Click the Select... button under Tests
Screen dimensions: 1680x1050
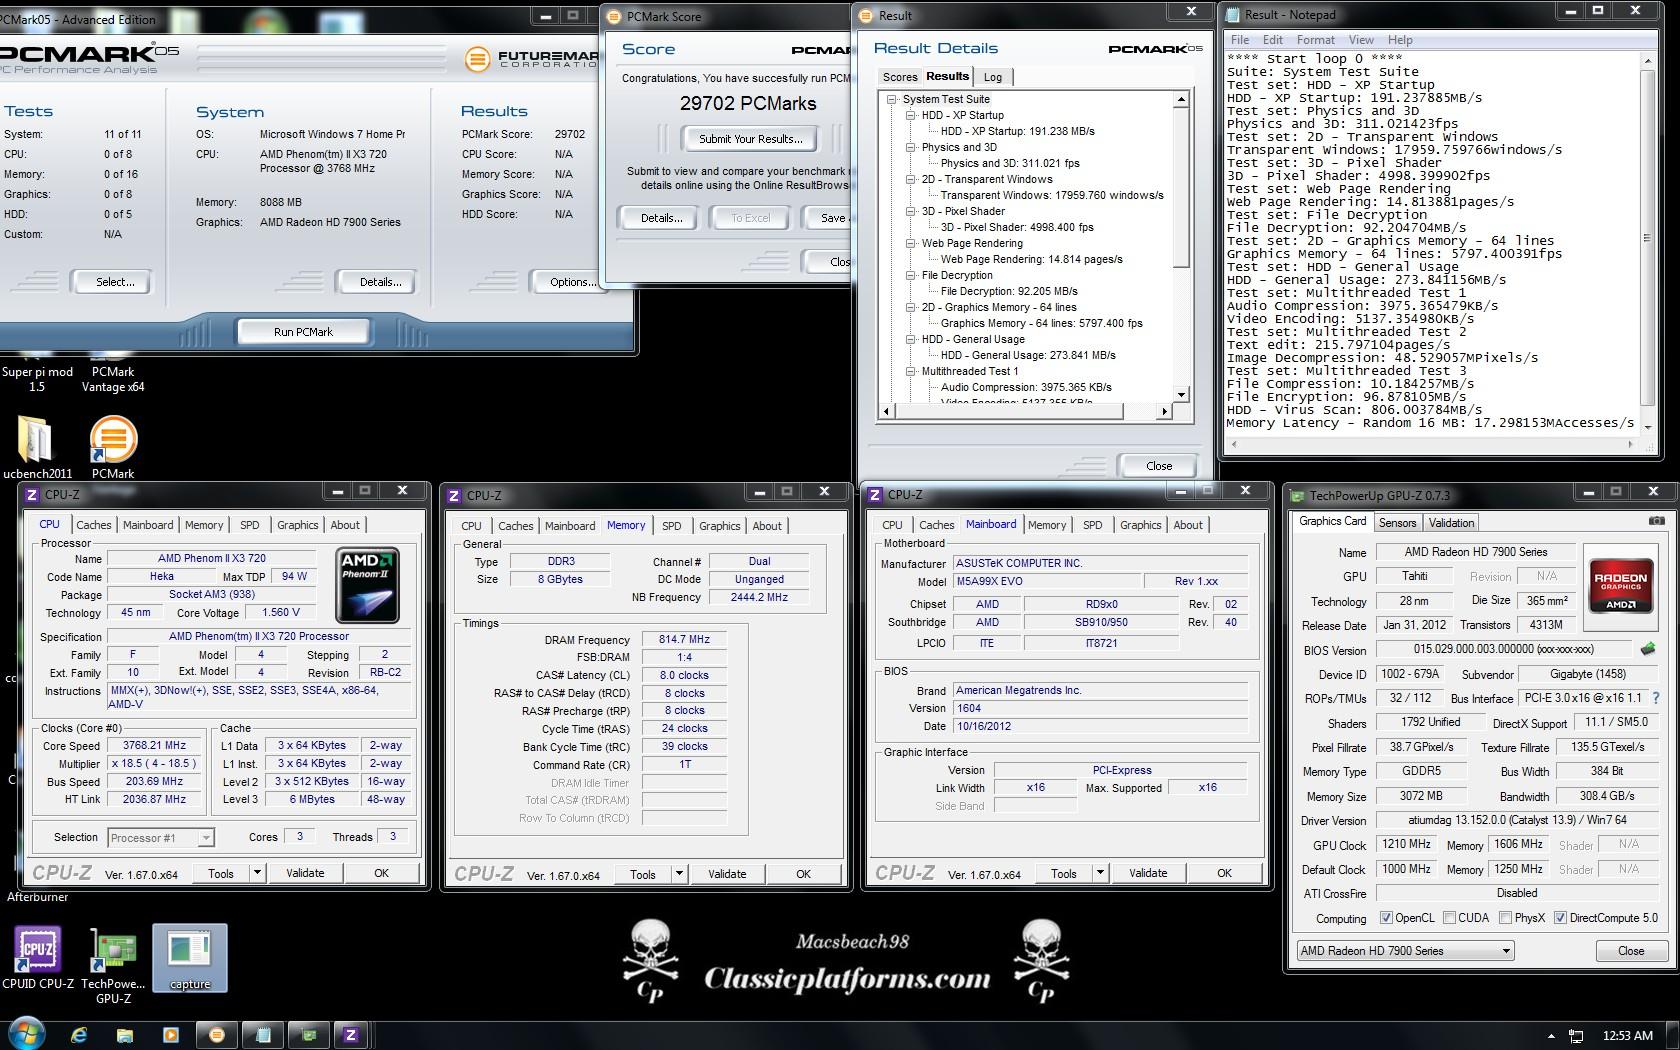click(115, 282)
